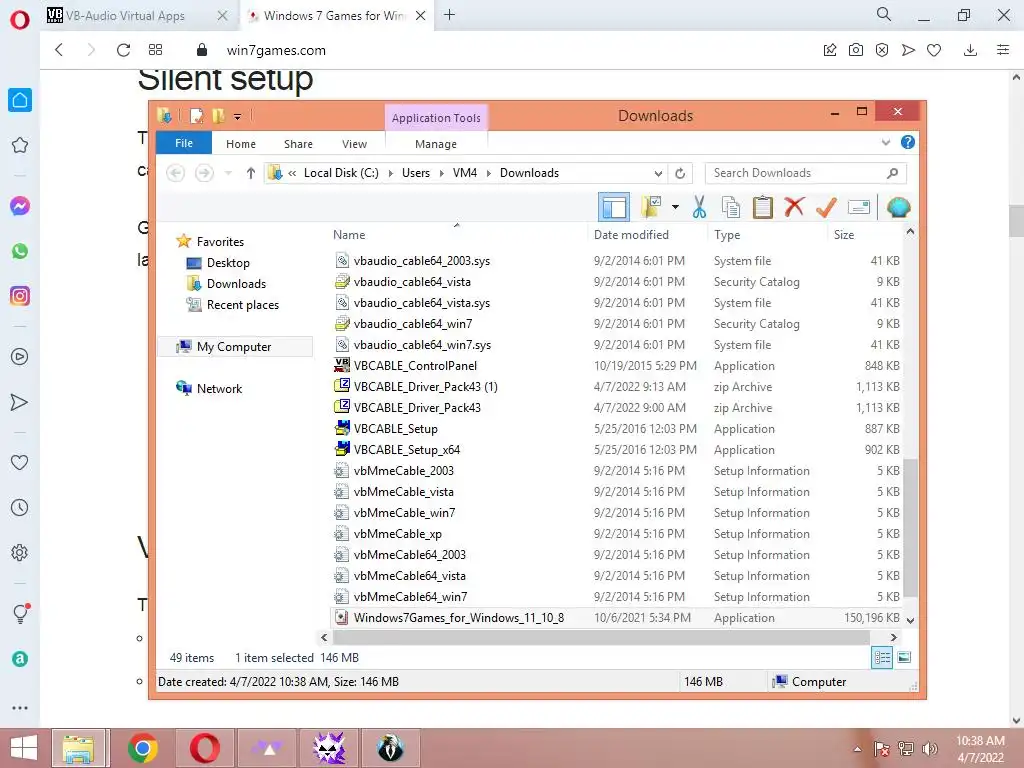
Task: Open Instagram in Opera sidebar
Action: 20,296
